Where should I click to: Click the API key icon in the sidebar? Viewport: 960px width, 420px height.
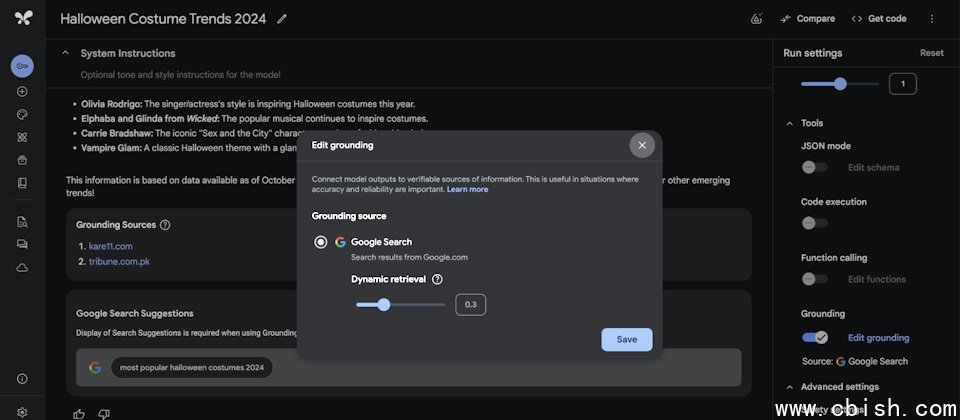coord(22,66)
